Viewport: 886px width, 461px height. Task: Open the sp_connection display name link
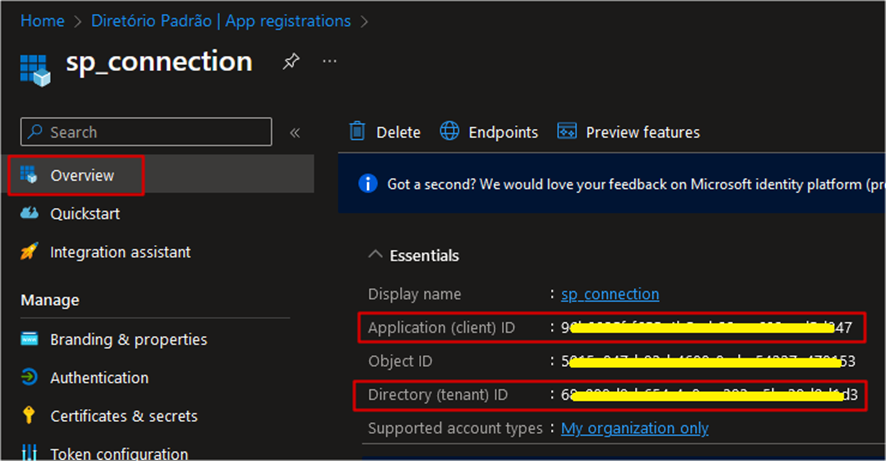point(610,294)
